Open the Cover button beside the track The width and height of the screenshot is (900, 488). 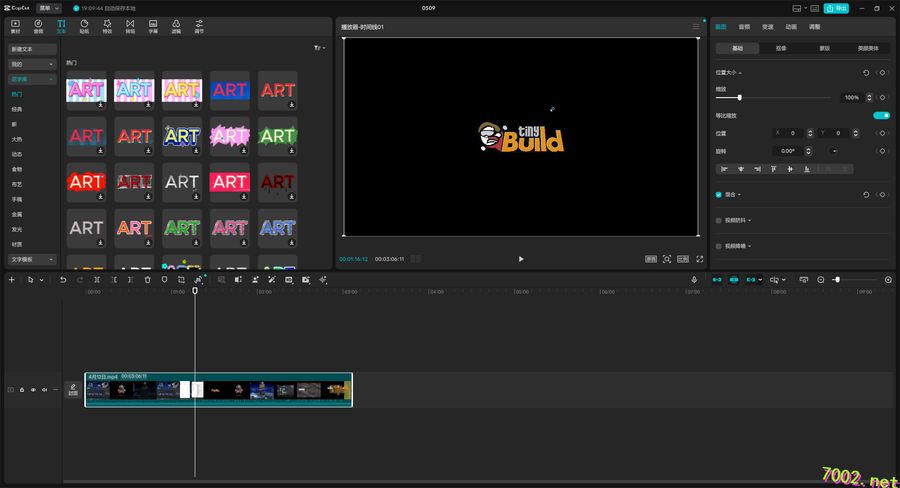(73, 390)
